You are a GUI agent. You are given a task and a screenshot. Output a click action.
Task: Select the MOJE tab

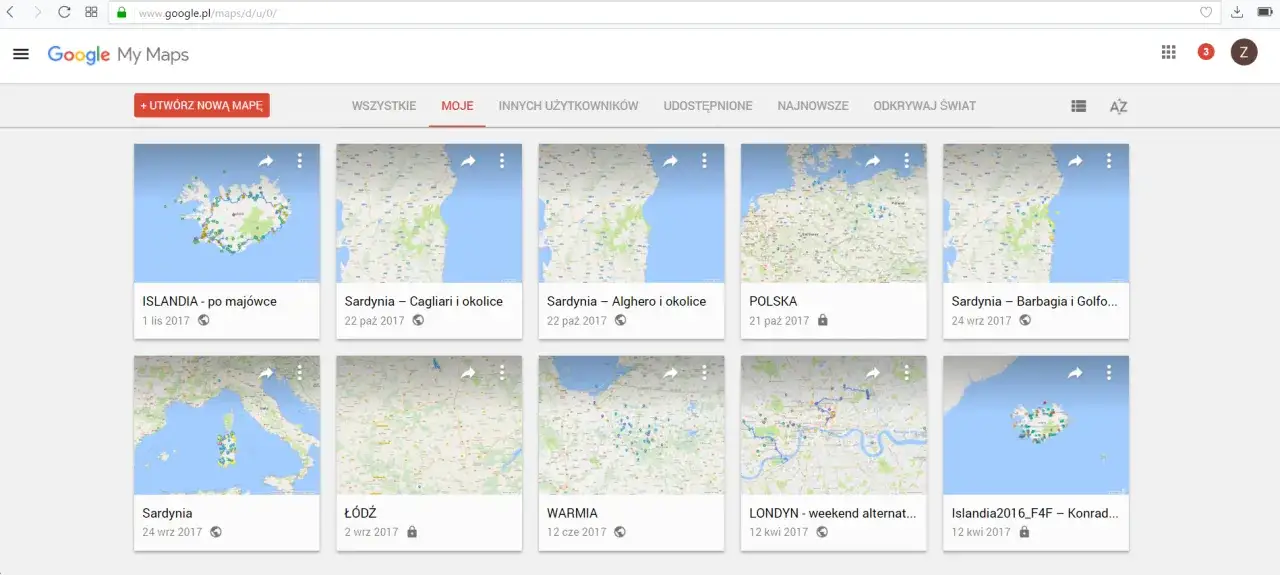pos(457,106)
